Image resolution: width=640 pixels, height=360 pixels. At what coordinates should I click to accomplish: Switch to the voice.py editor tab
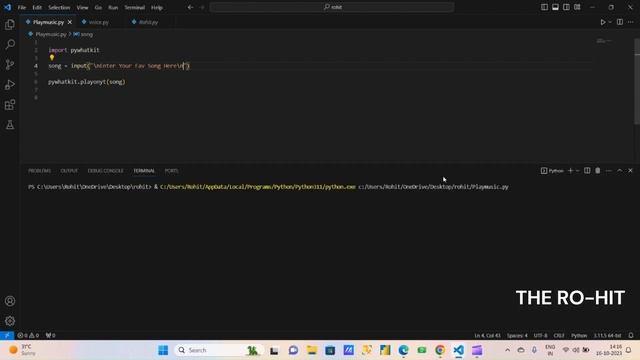pos(98,22)
